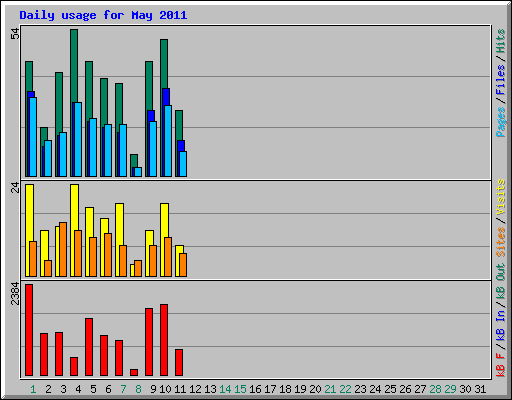Click day 6 on the x-axis
512x400 pixels.
108,389
